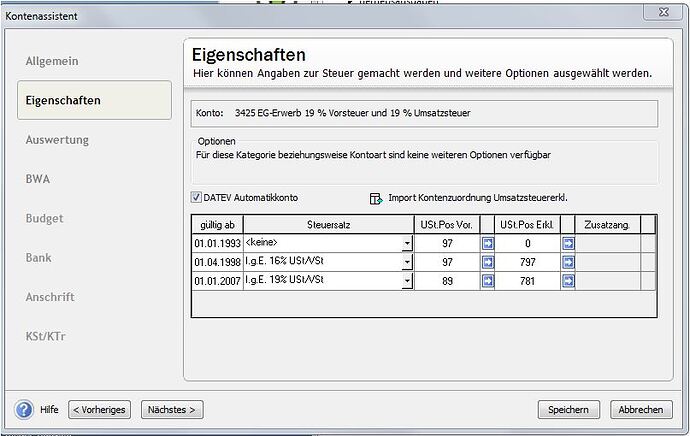690x436 pixels.
Task: Click Zusatzang. cell in 01.01.1993 row
Action: click(608, 243)
